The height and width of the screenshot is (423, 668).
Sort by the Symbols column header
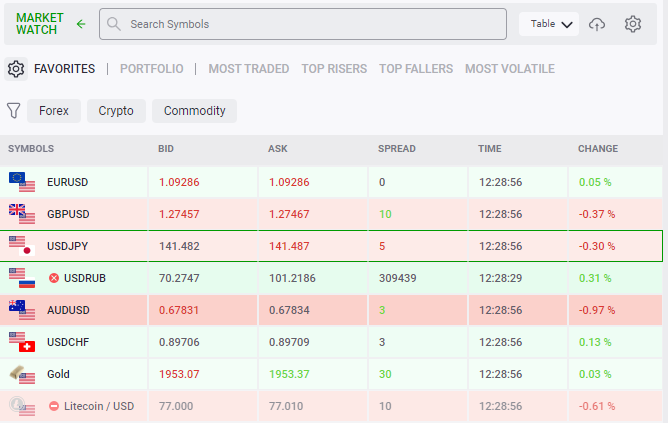tap(31, 149)
